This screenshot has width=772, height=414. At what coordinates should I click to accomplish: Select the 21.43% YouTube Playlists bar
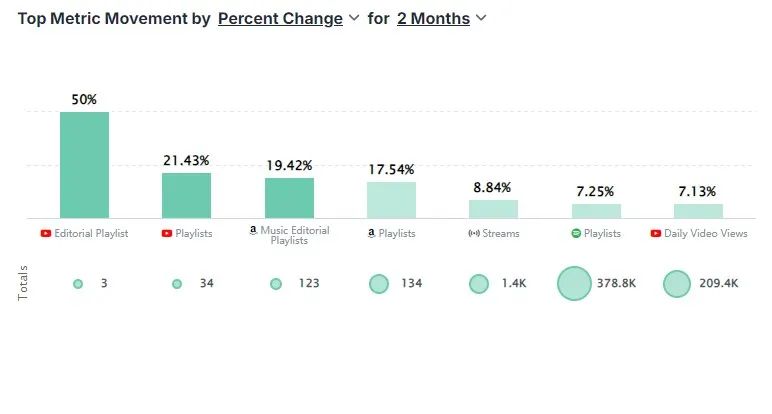point(186,195)
